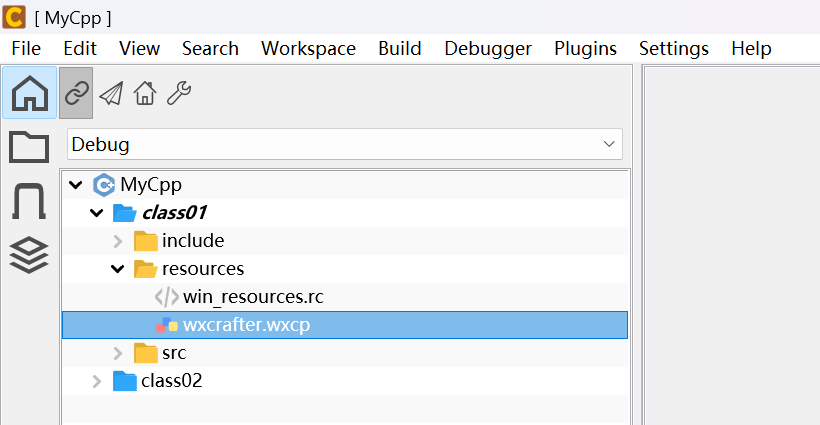
Task: Open the Workspace home tab icon
Action: click(29, 93)
